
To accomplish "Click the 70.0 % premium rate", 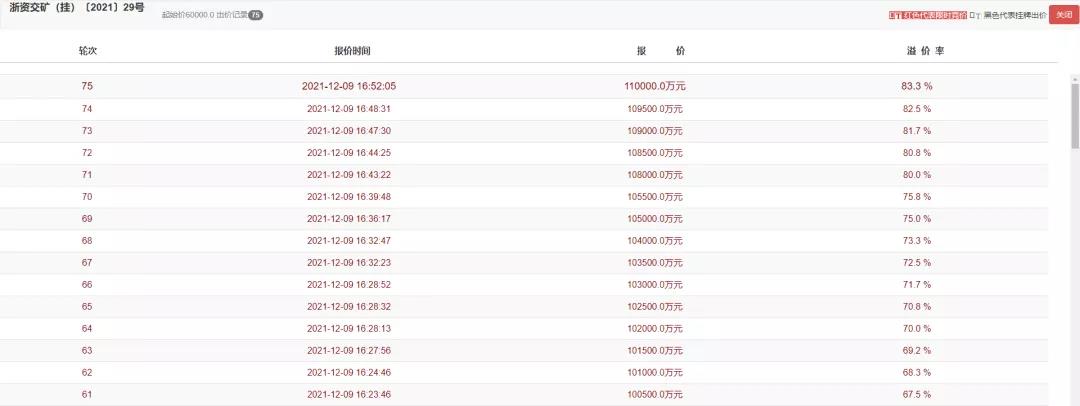I will point(917,329).
